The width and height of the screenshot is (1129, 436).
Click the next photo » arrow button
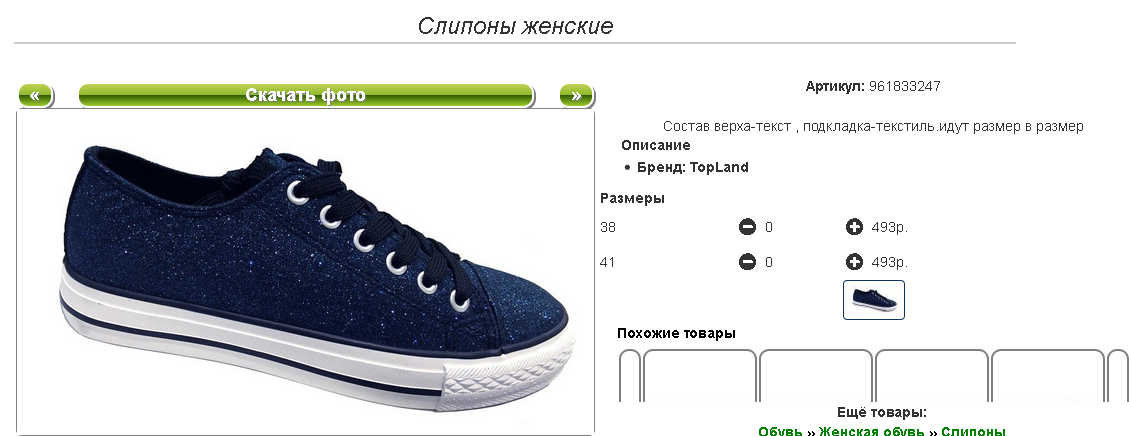[x=576, y=96]
